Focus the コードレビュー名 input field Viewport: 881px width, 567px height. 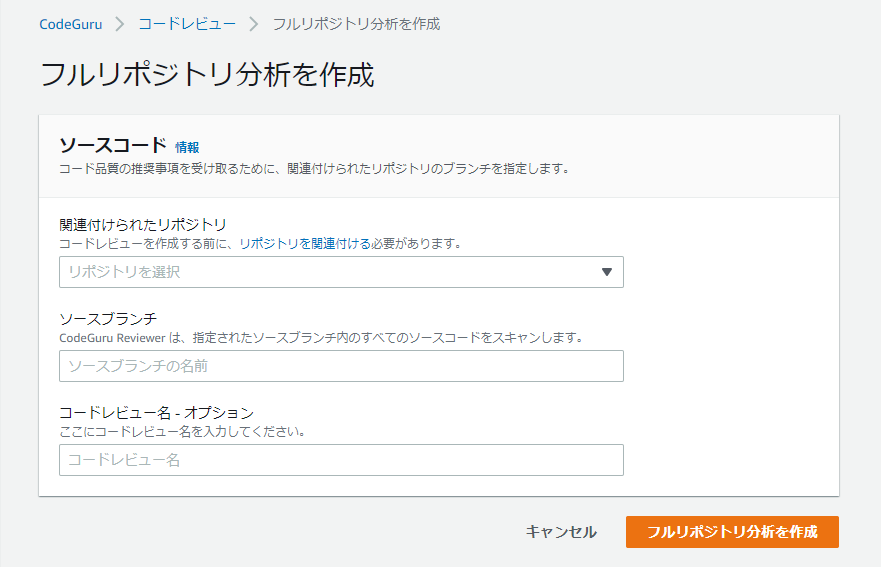[341, 460]
